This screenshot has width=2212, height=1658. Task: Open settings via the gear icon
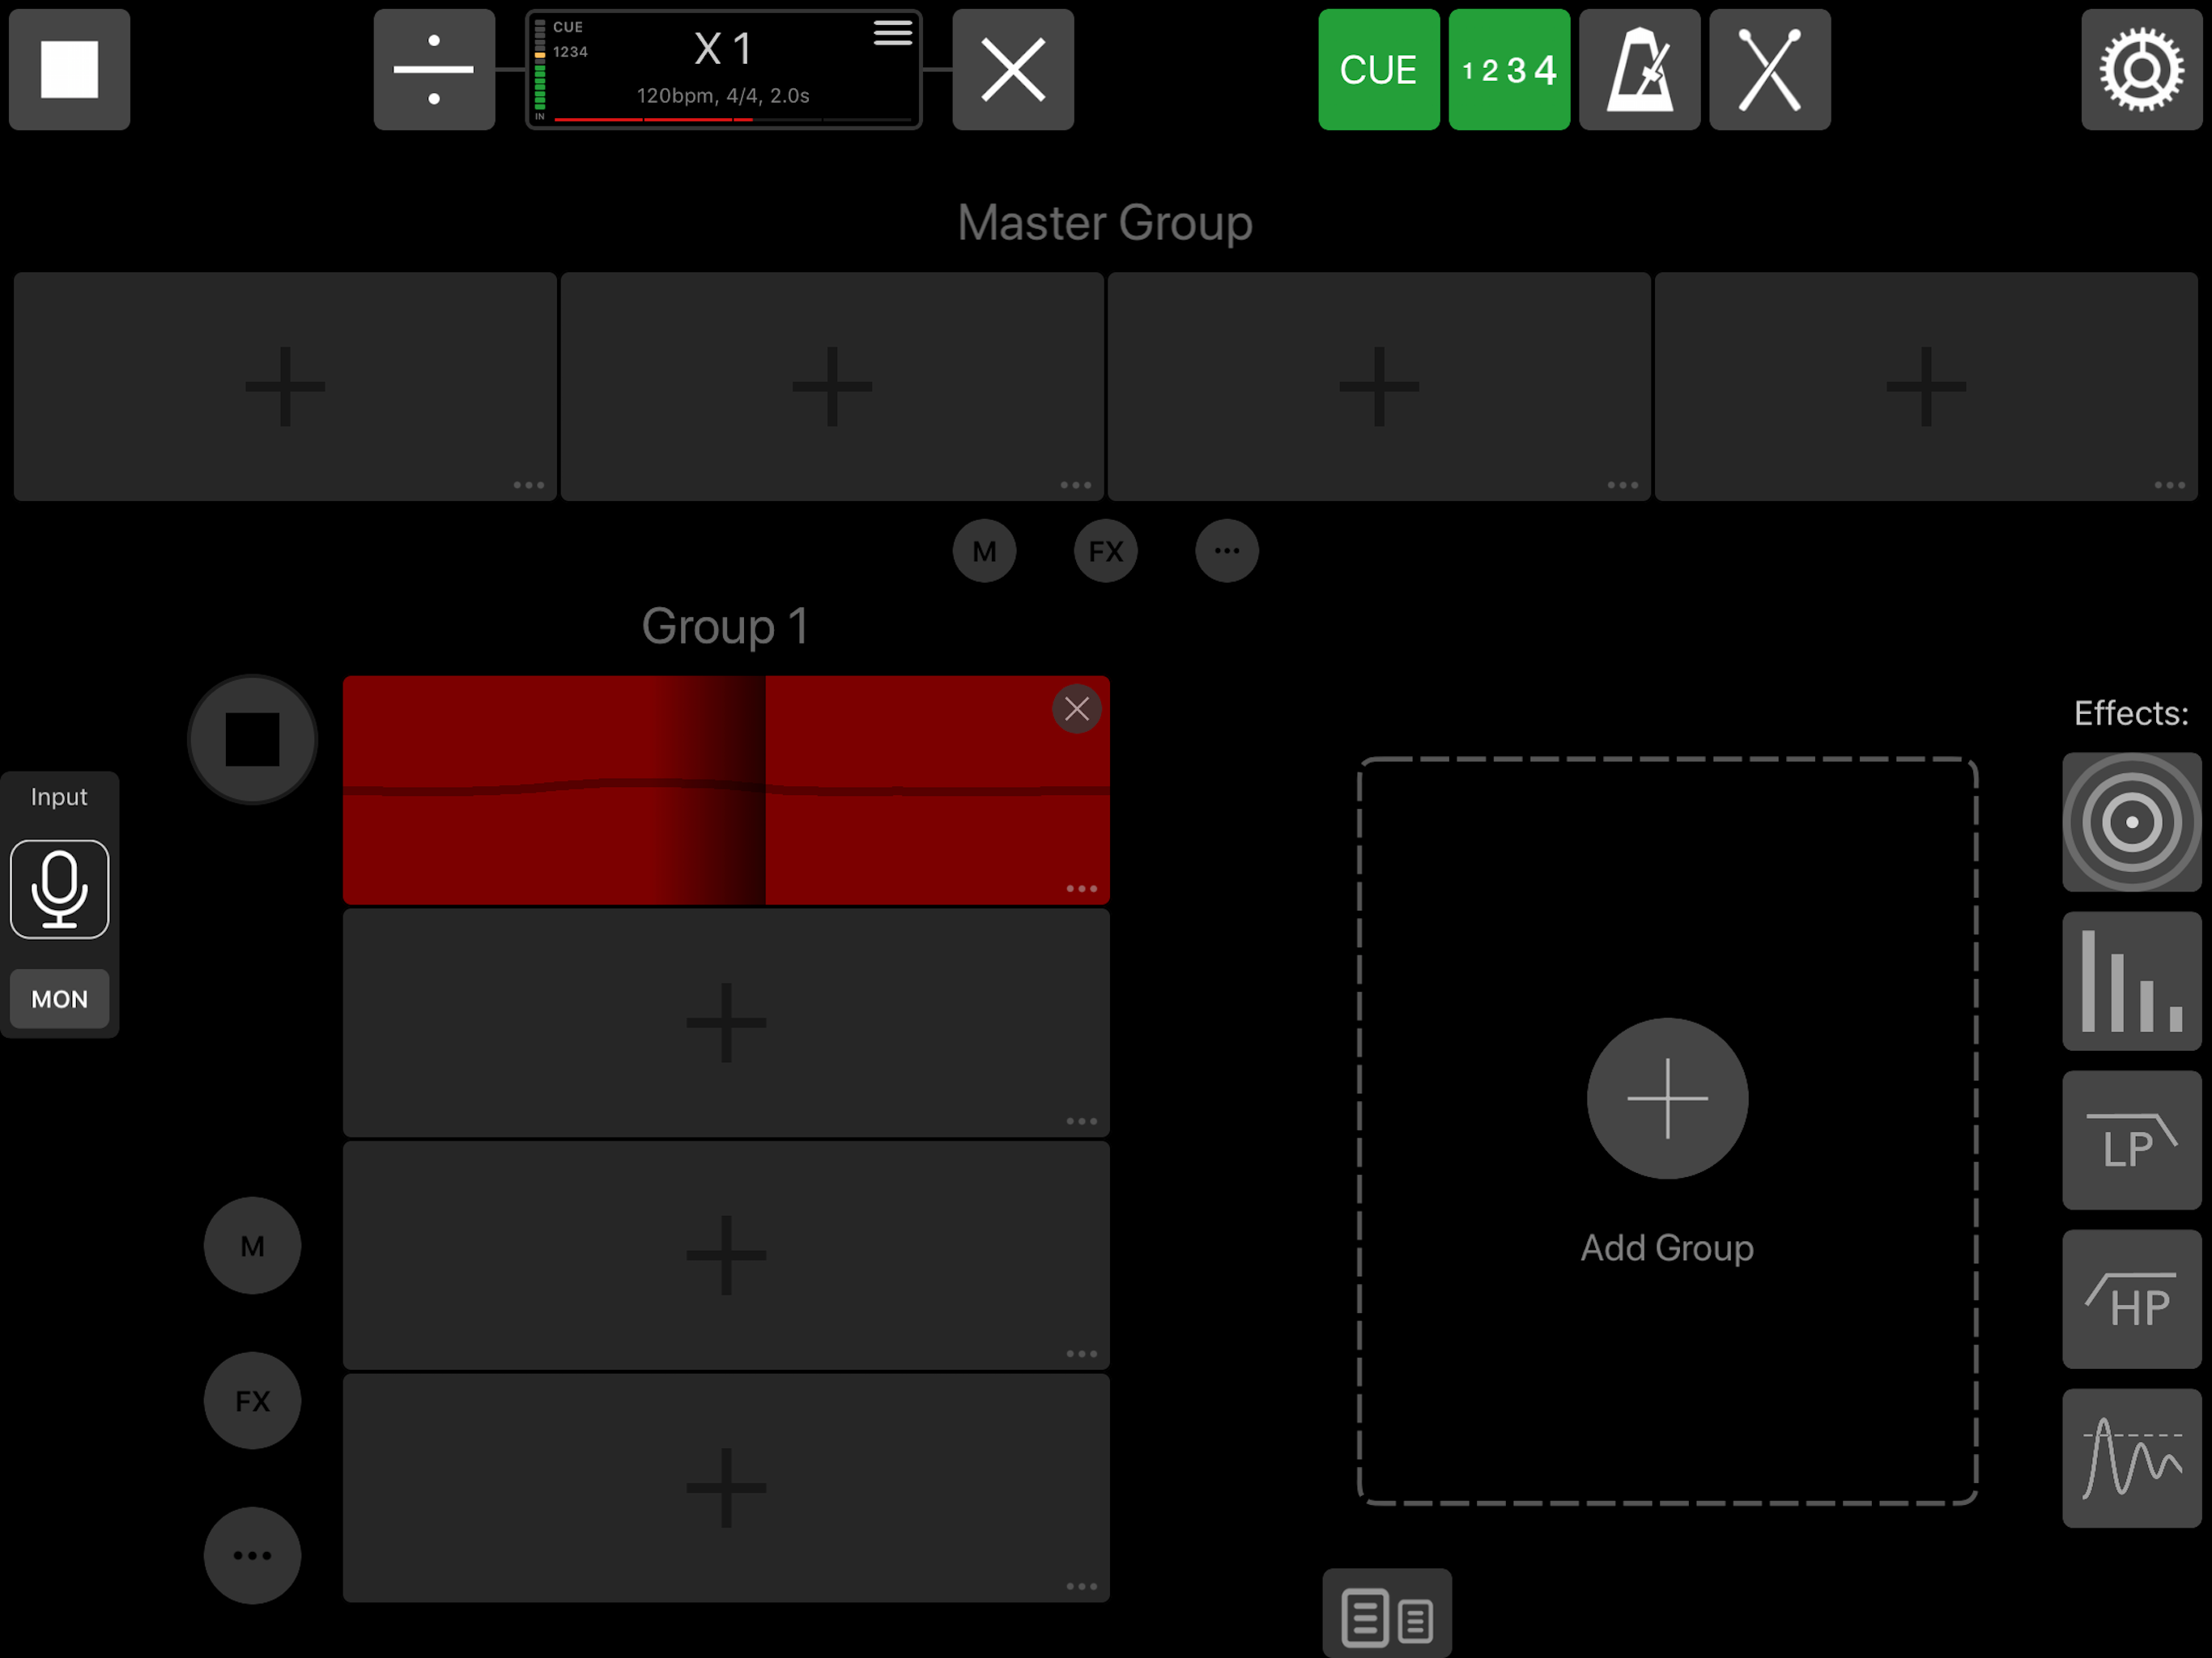(2140, 70)
